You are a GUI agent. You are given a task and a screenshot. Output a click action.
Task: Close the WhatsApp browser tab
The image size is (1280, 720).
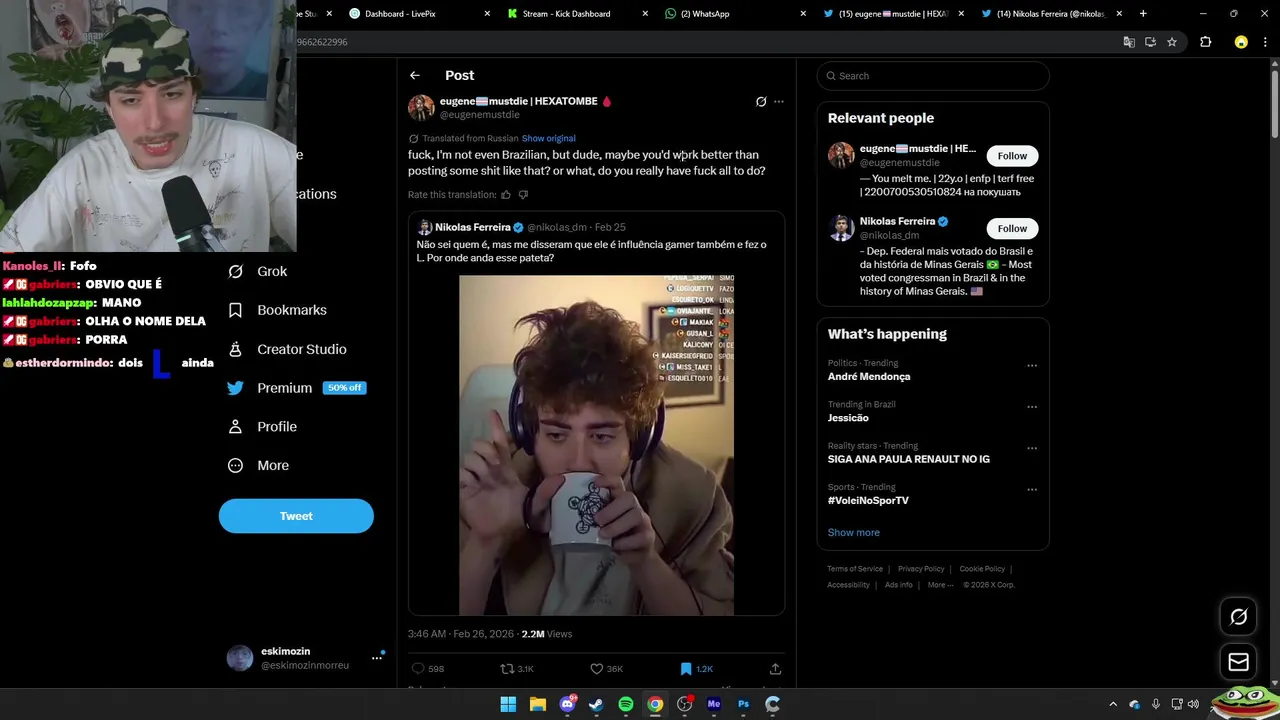(803, 14)
